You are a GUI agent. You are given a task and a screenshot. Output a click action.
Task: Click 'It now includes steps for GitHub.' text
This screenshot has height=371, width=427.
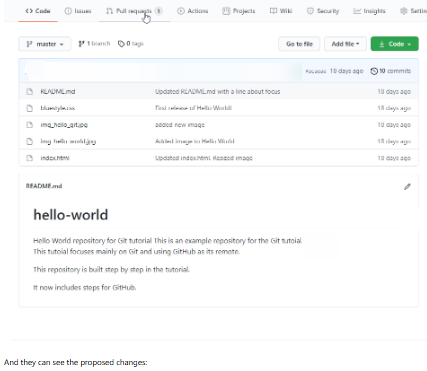point(85,287)
